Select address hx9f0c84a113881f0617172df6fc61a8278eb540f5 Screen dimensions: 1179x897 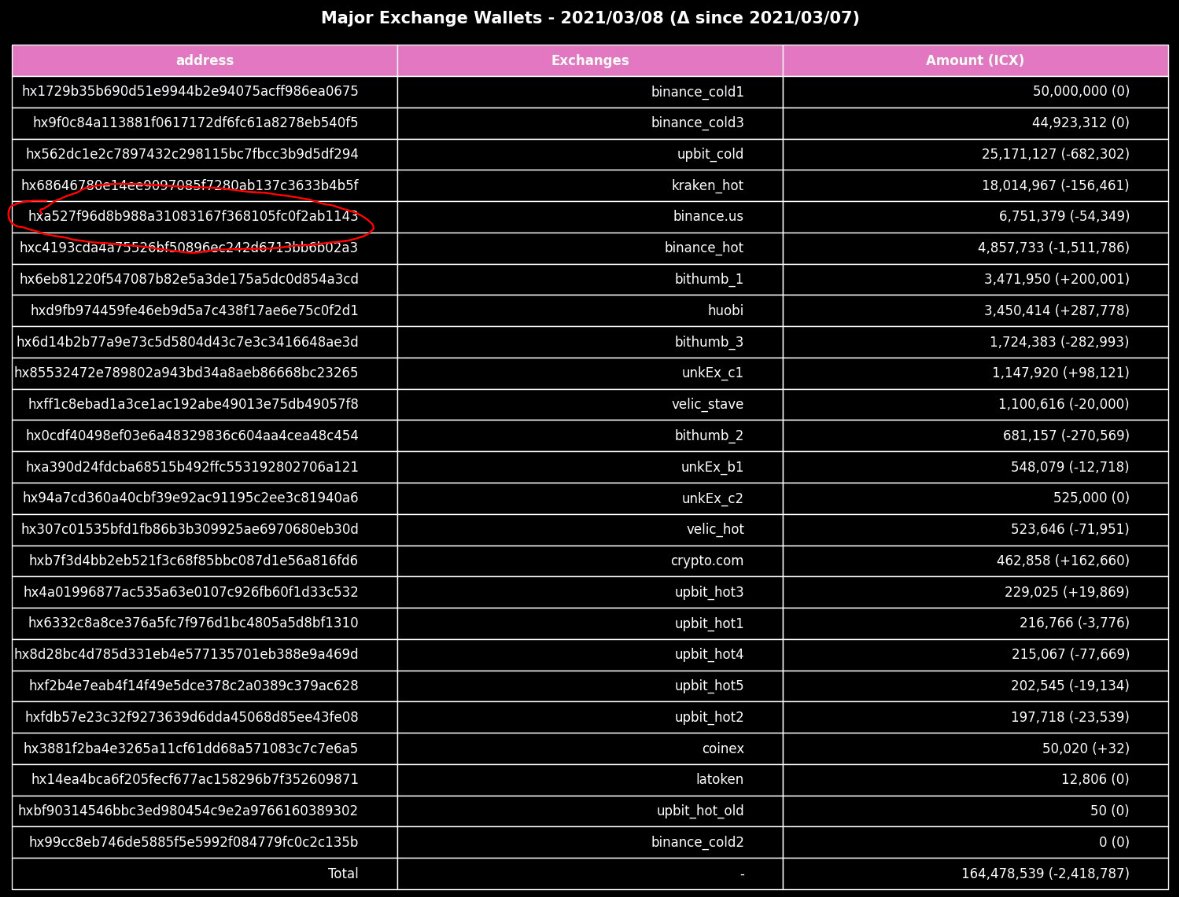pyautogui.click(x=195, y=123)
